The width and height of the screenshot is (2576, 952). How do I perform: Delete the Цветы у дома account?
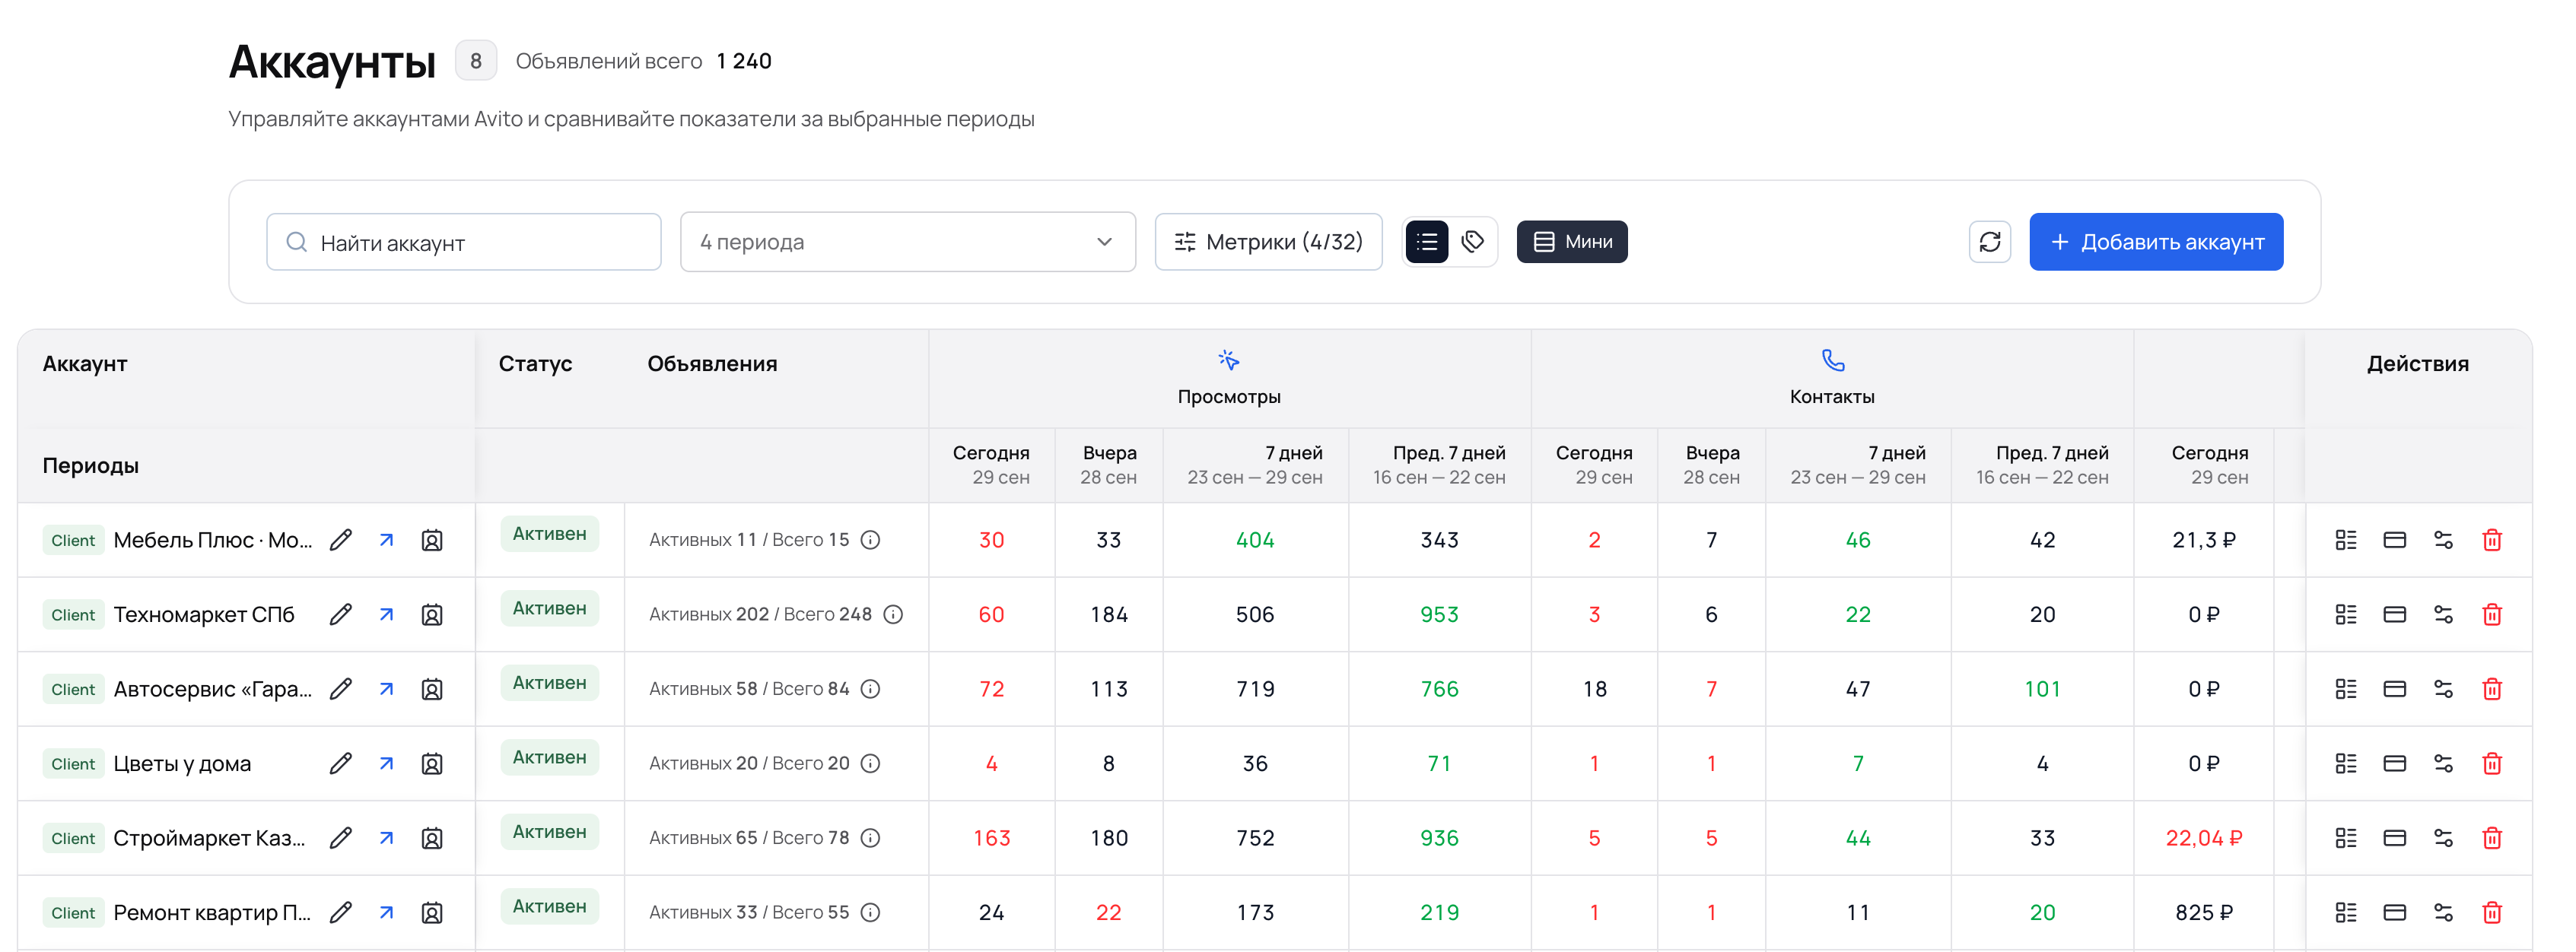2492,764
